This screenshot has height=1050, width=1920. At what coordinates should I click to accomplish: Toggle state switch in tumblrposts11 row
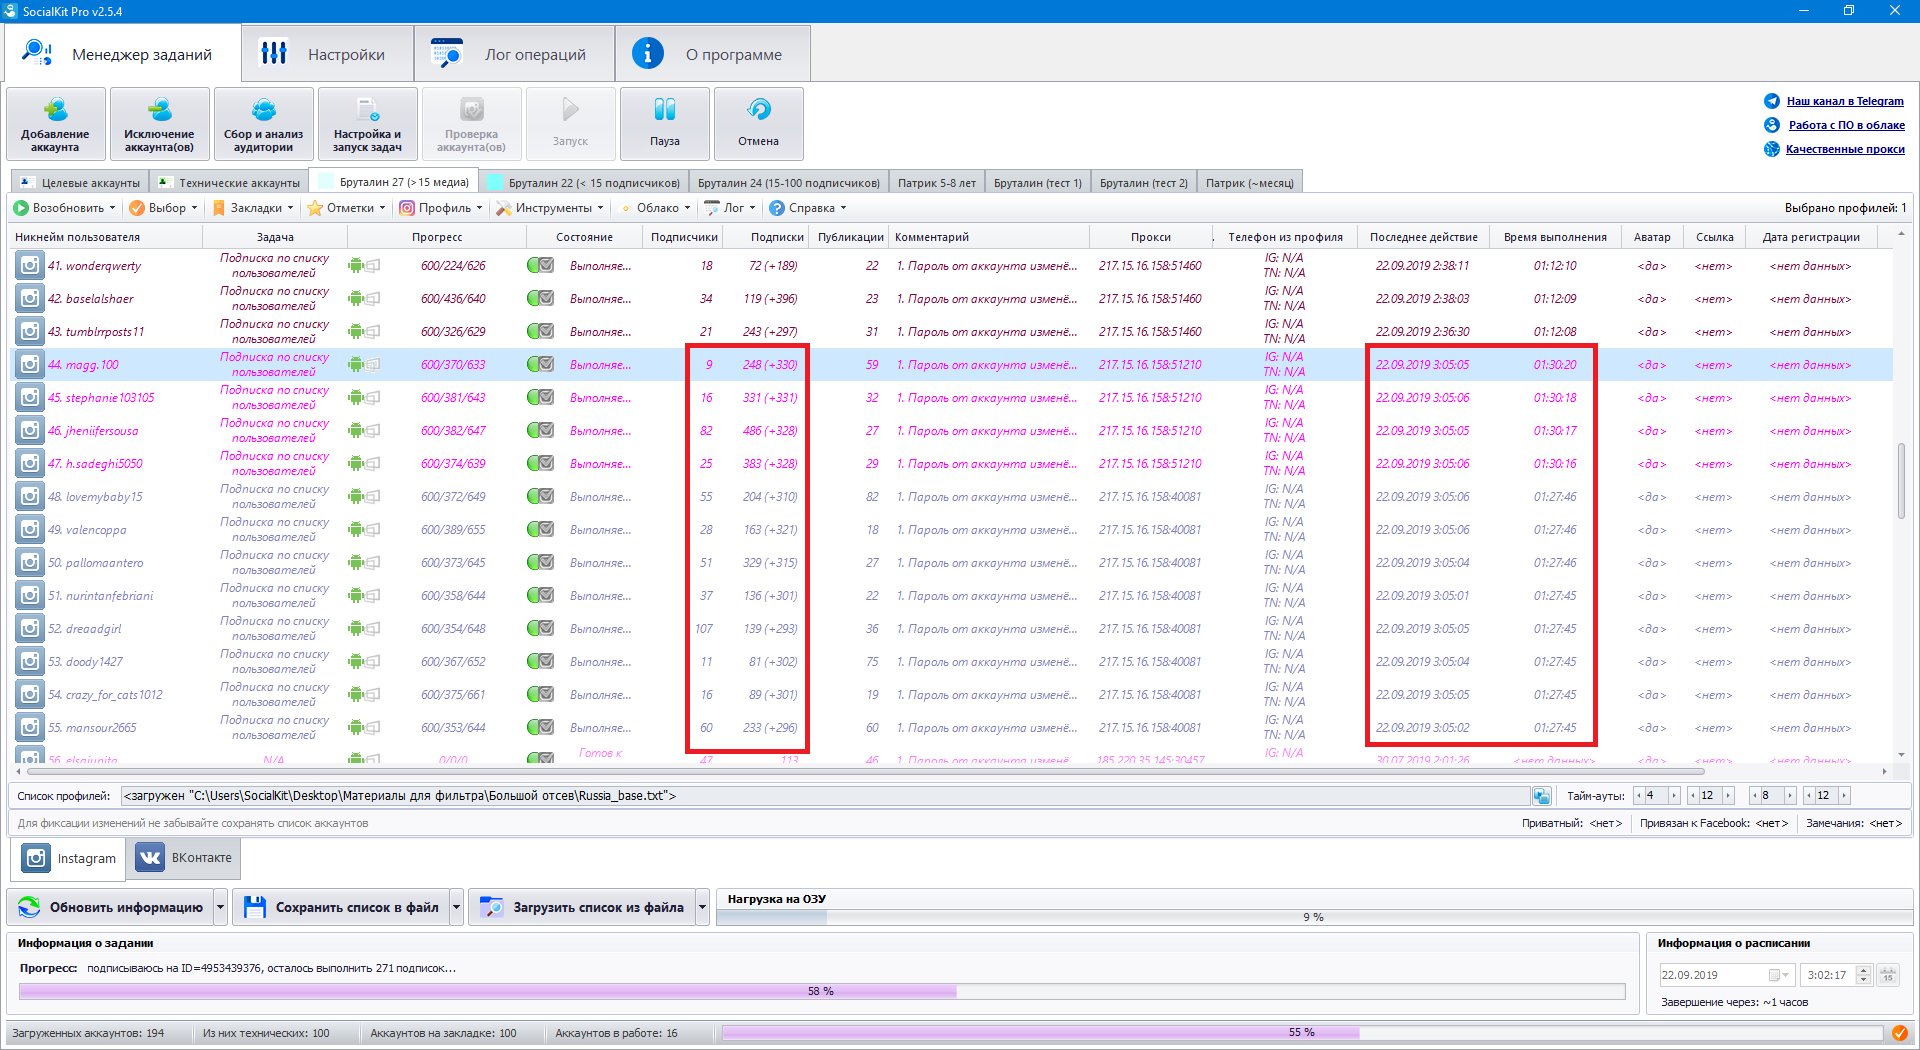(x=540, y=331)
